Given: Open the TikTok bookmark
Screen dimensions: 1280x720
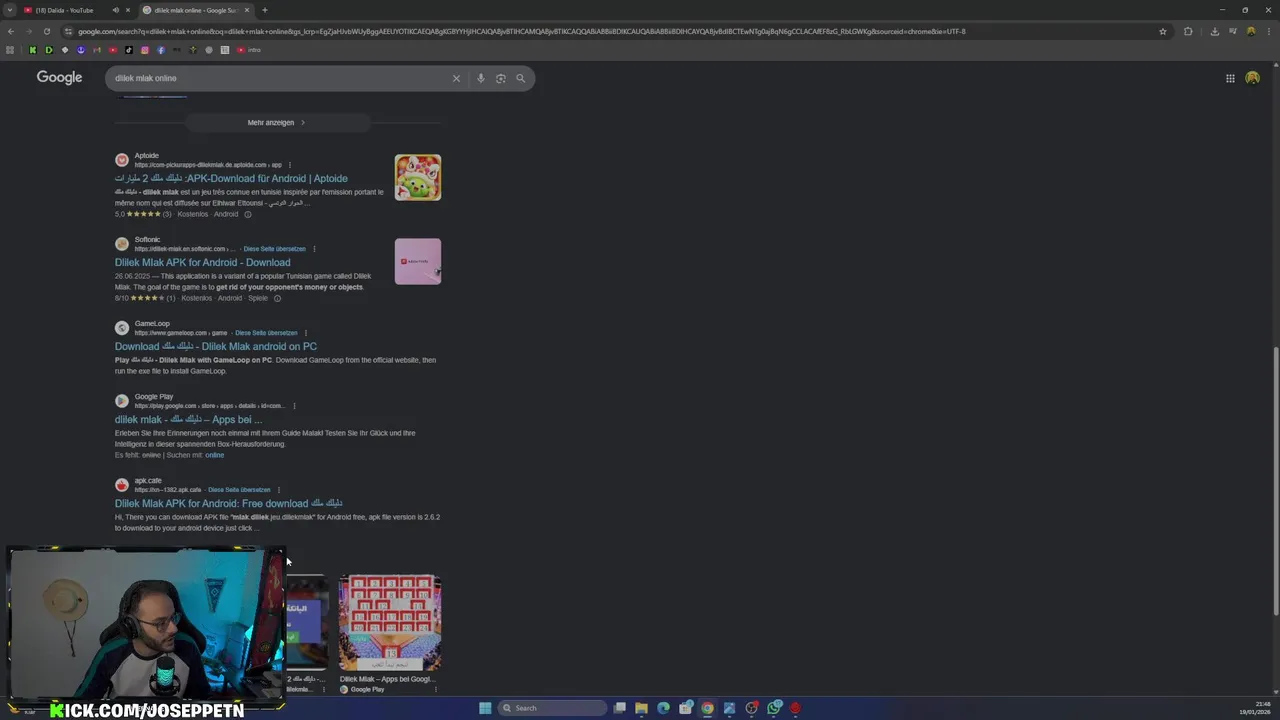Looking at the screenshot, I should click(x=129, y=50).
